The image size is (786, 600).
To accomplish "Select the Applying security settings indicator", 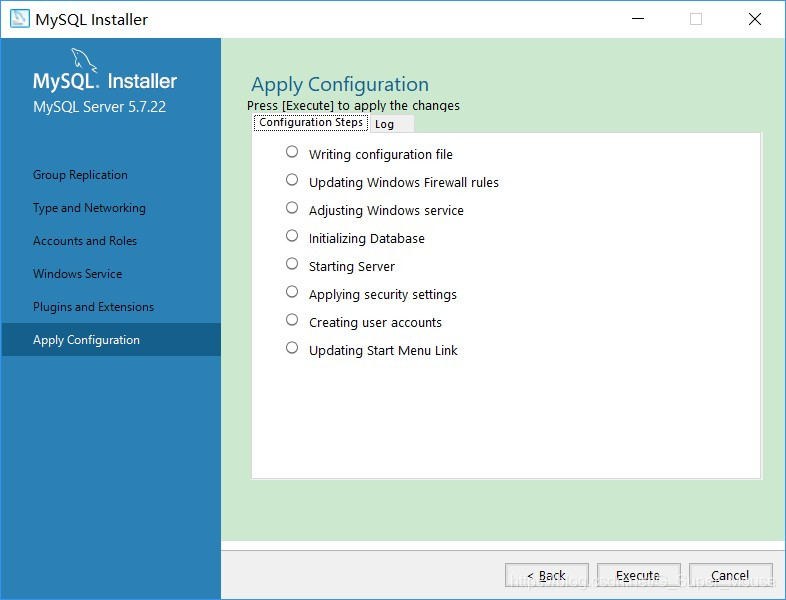I will click(292, 292).
